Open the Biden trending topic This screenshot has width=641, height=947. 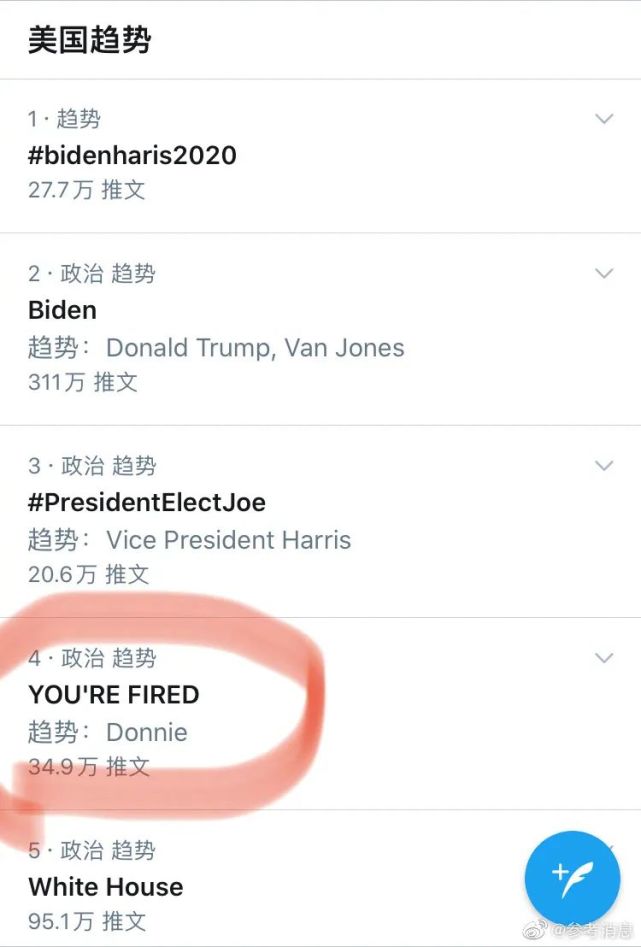tap(62, 310)
